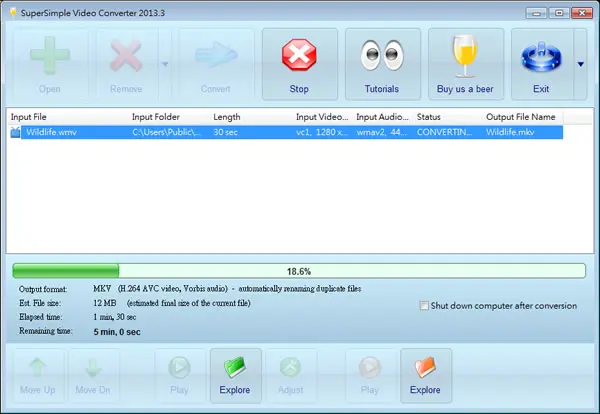The height and width of the screenshot is (414, 600).
Task: Expand the dropdown arrow beside Remove
Action: (x=165, y=64)
